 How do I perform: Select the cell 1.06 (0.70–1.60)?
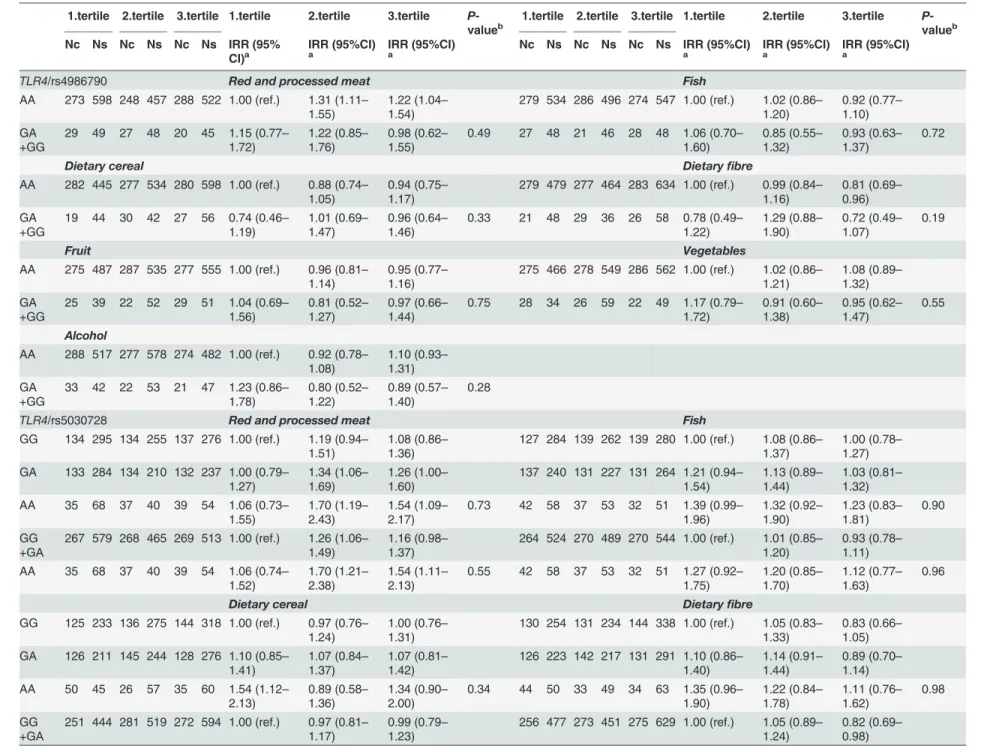(x=713, y=140)
